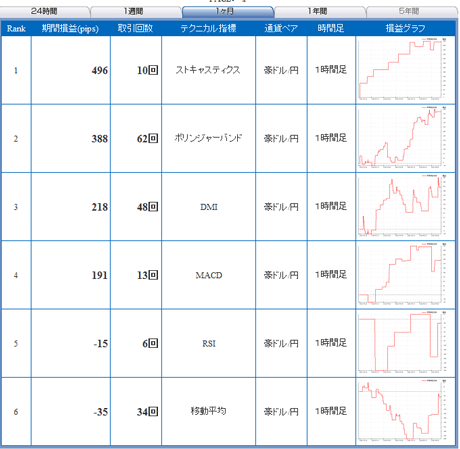Click the 13回 trade count
Image resolution: width=460 pixels, height=449 pixels.
pyautogui.click(x=148, y=275)
